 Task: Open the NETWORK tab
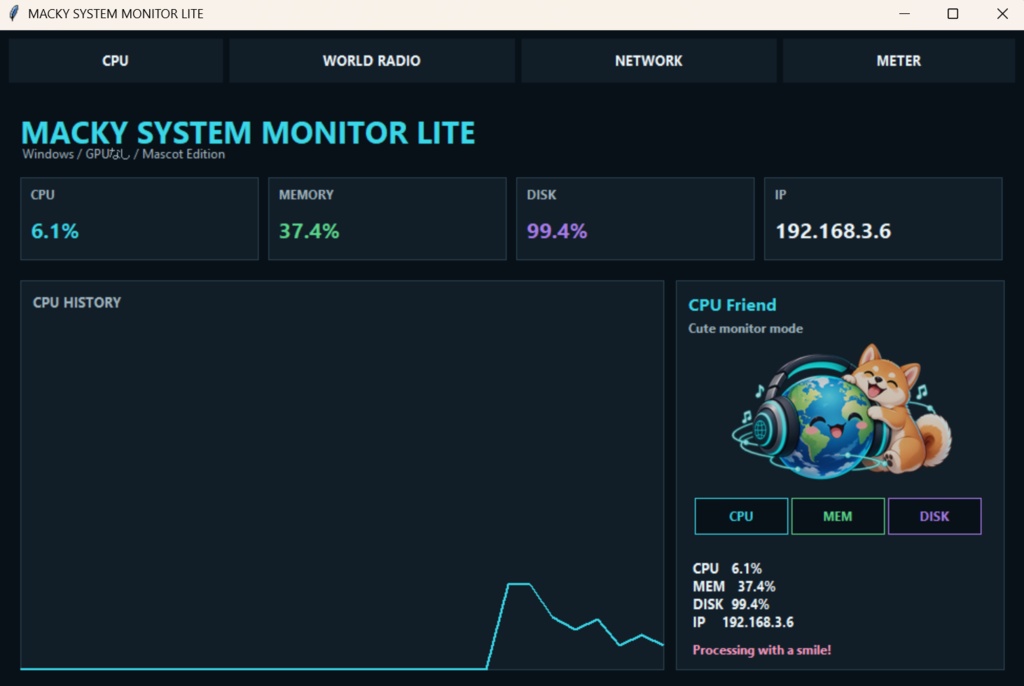[648, 61]
